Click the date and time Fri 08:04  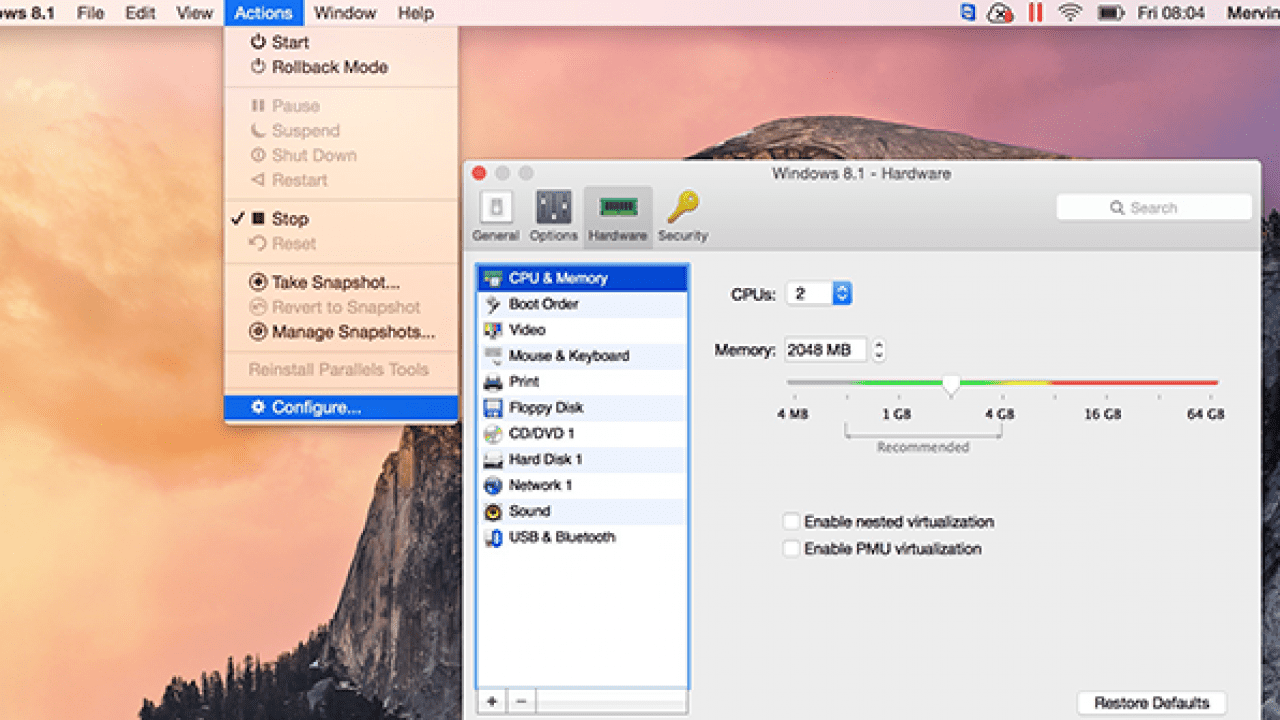[1171, 13]
